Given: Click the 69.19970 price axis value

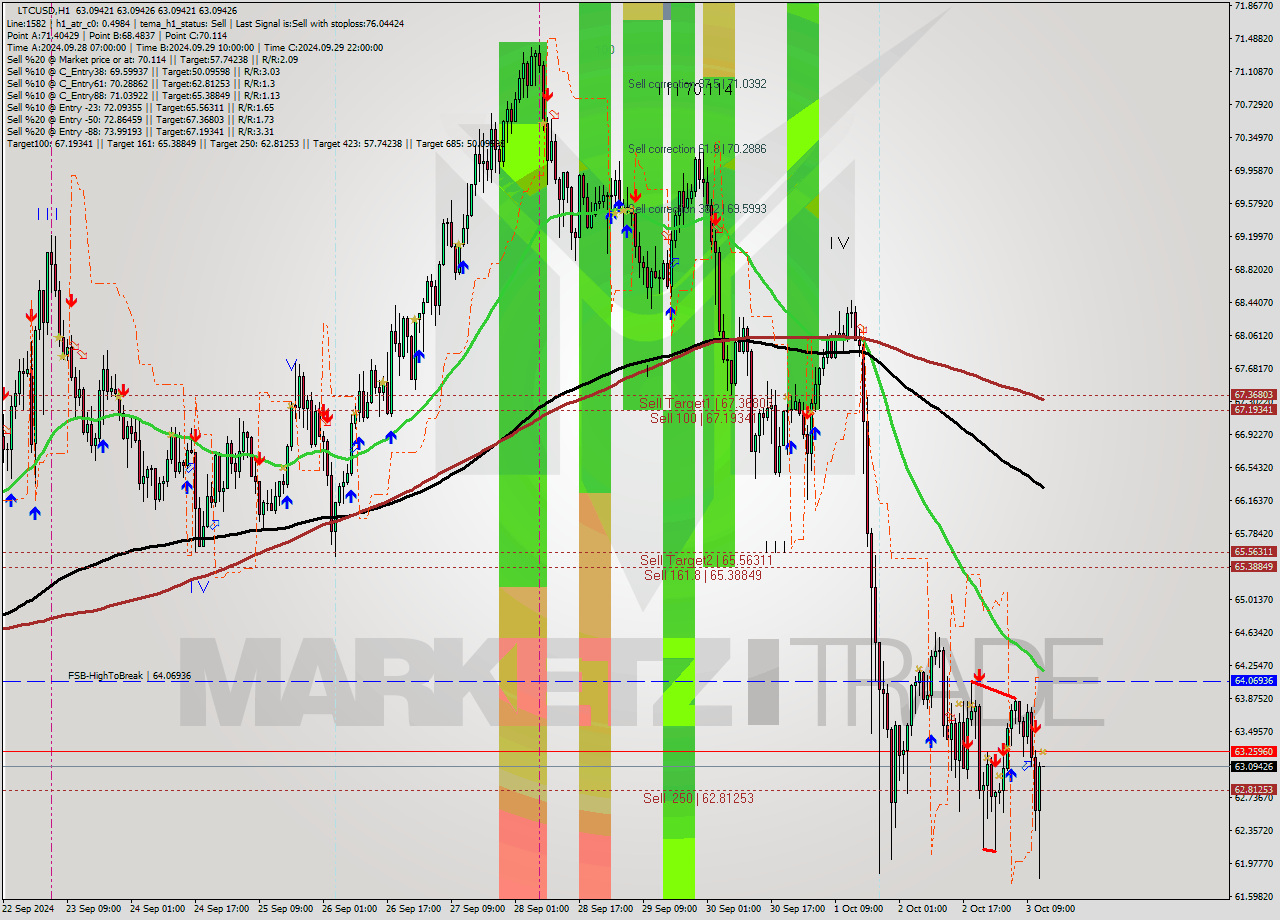Looking at the screenshot, I should [x=1254, y=236].
